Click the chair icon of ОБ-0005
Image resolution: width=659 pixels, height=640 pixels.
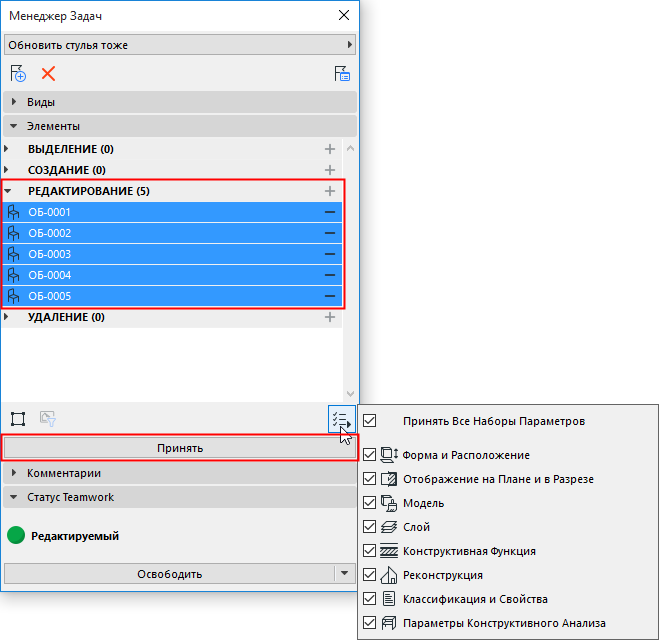13,296
